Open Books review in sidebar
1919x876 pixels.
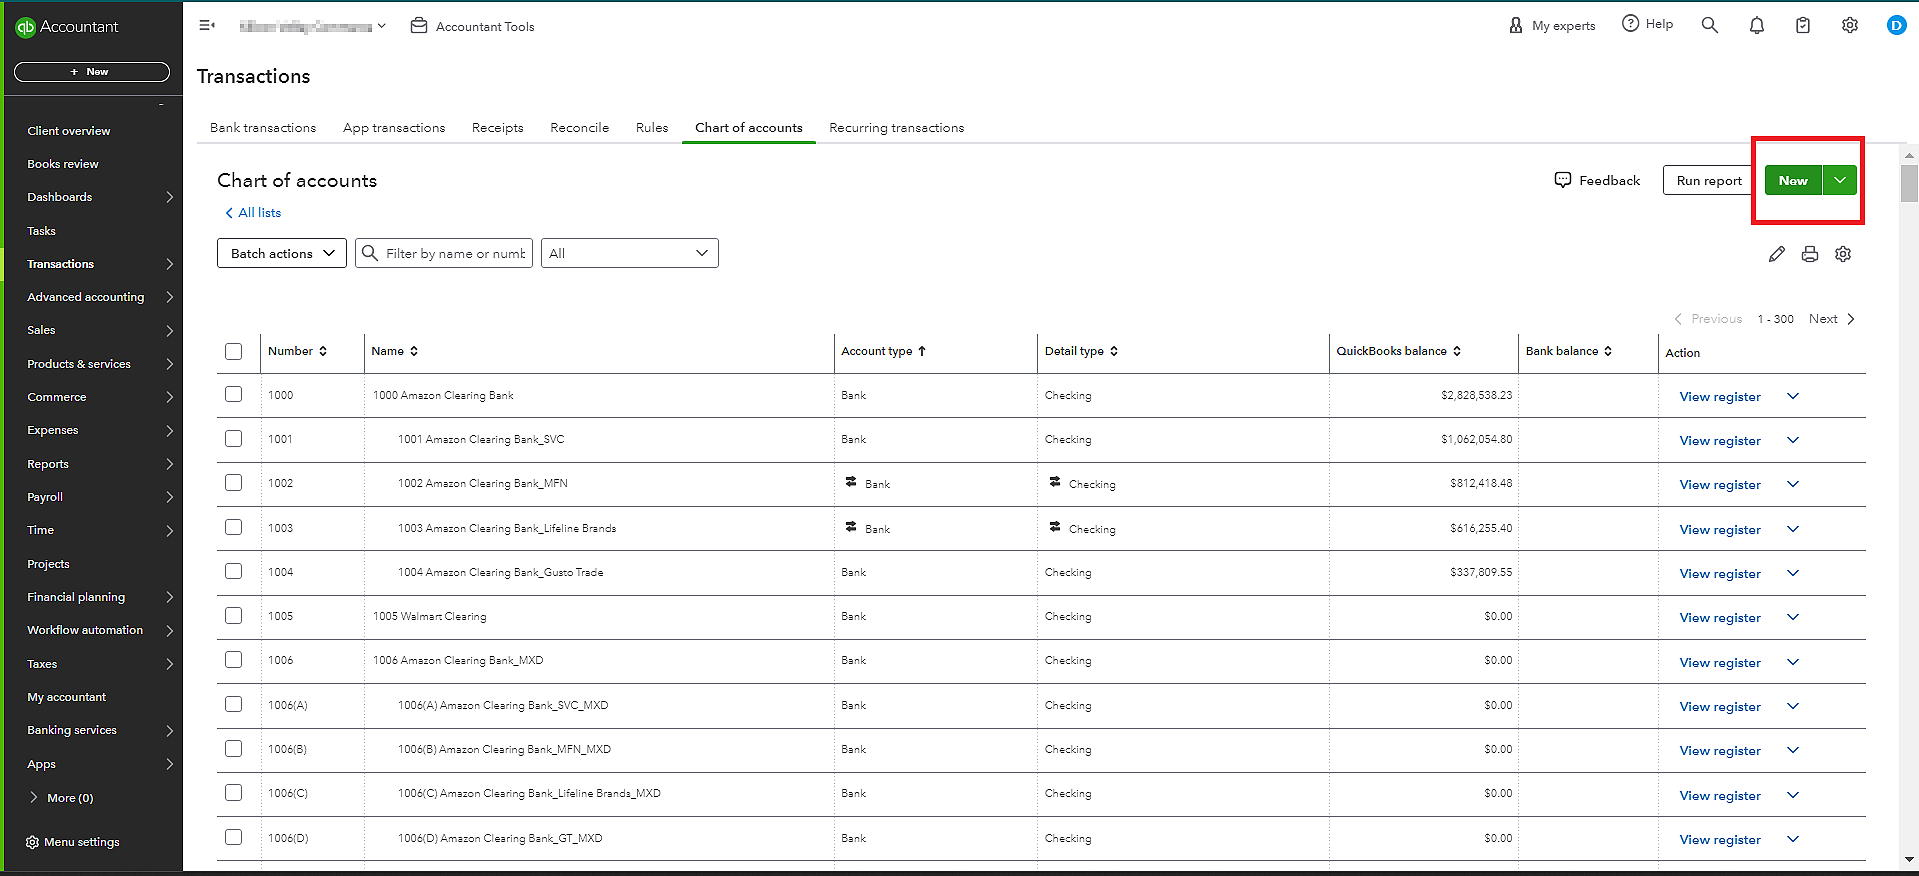(x=63, y=164)
